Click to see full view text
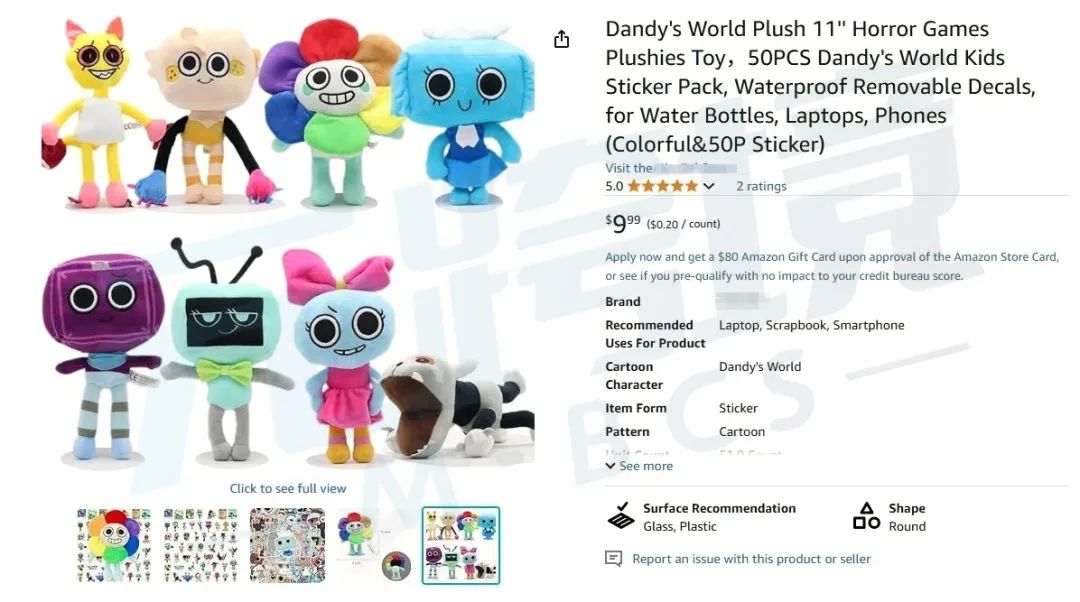This screenshot has height=602, width=1080. point(288,488)
